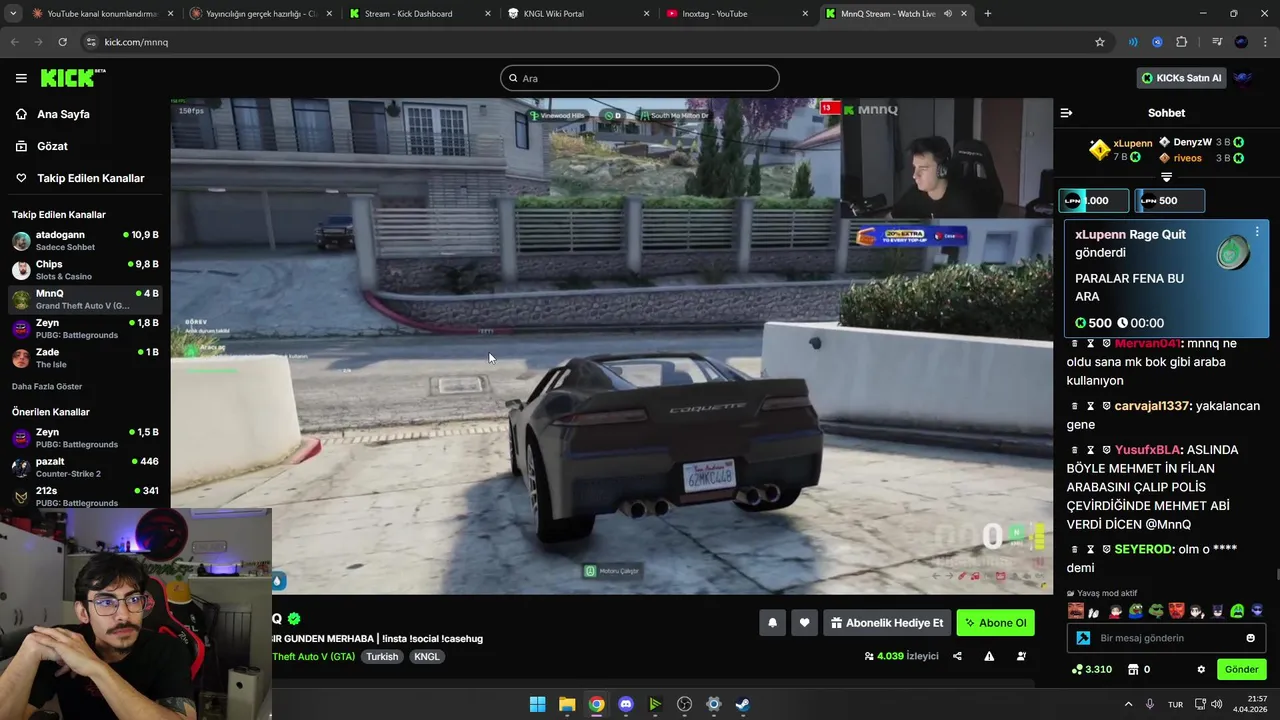Toggle microphone icon in system tray
Screen dimensions: 1280x720
pos(1150,704)
